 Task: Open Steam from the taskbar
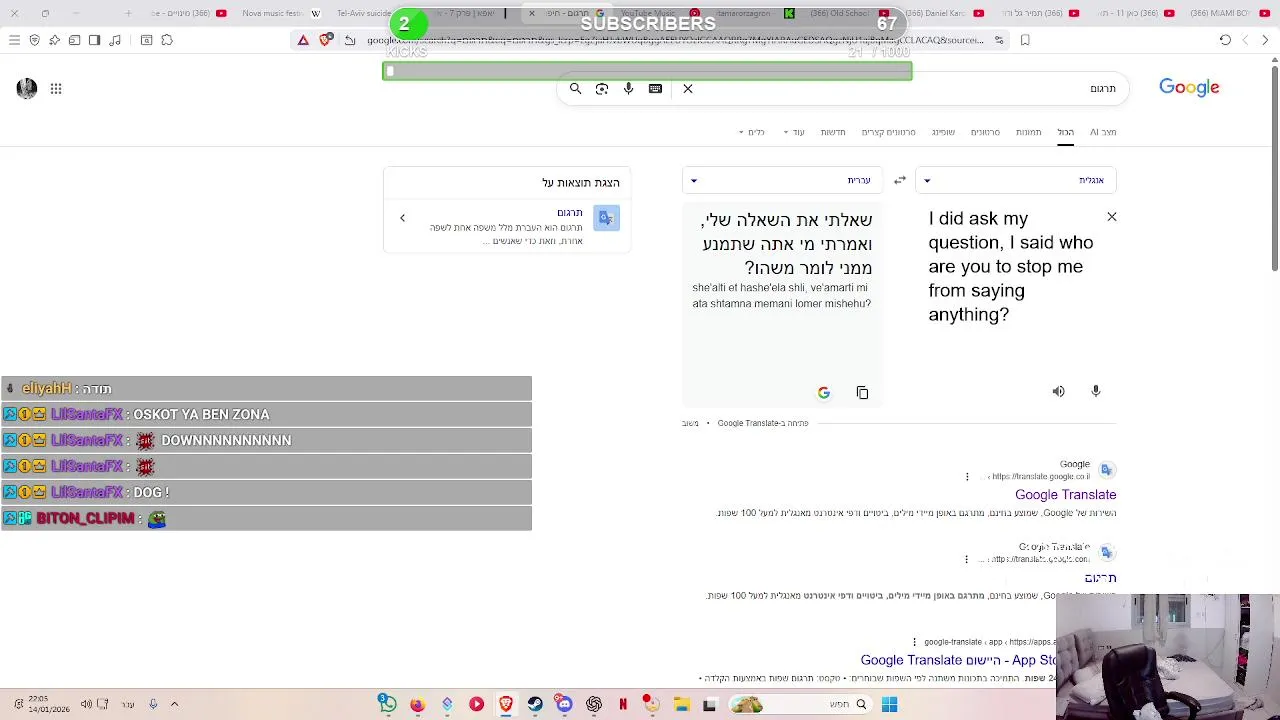(535, 704)
